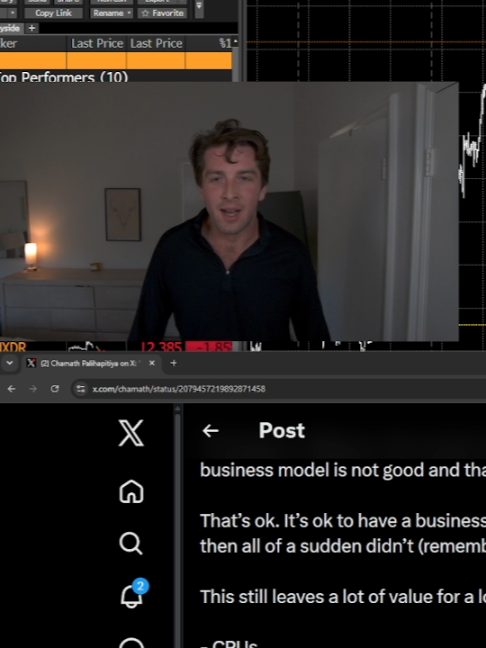The width and height of the screenshot is (486, 648).
Task: Add a new worksheet tab with plus
Action: 32,28
